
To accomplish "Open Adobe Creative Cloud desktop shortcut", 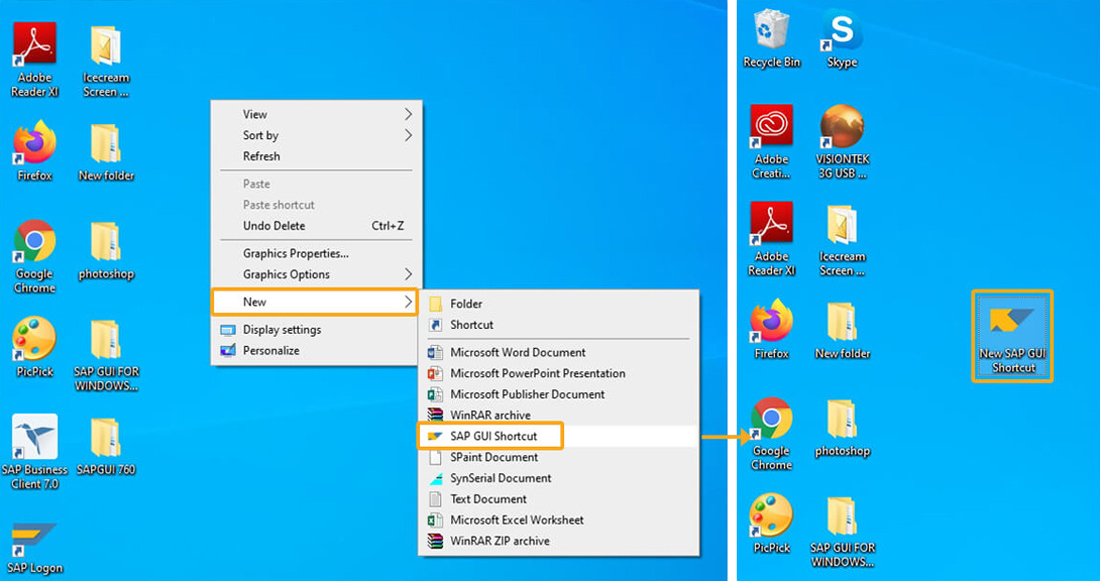I will [x=771, y=128].
